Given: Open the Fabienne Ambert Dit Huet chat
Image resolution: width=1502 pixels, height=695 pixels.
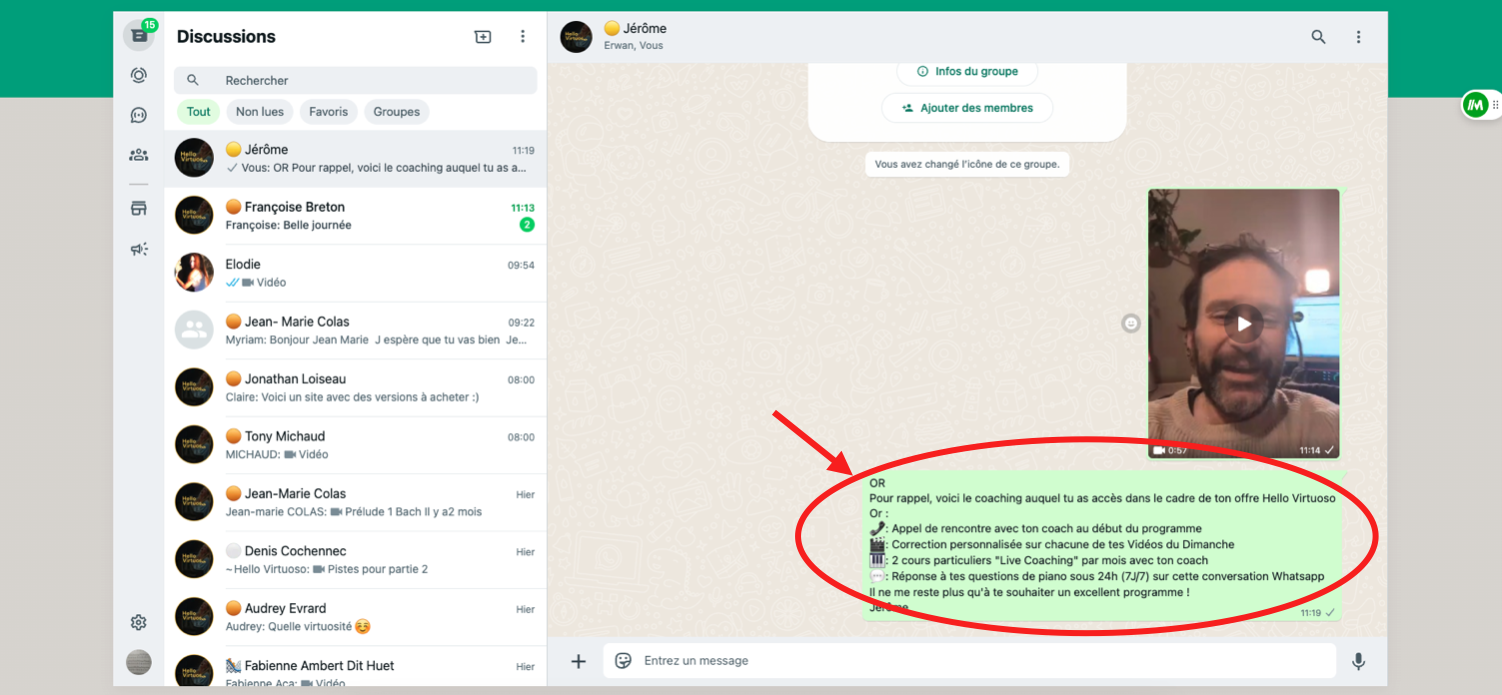Looking at the screenshot, I should click(x=355, y=666).
